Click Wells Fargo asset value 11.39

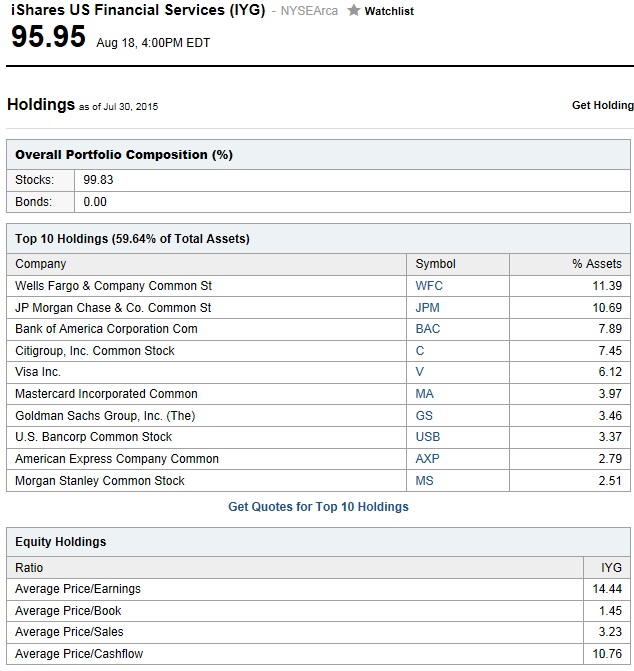point(607,286)
